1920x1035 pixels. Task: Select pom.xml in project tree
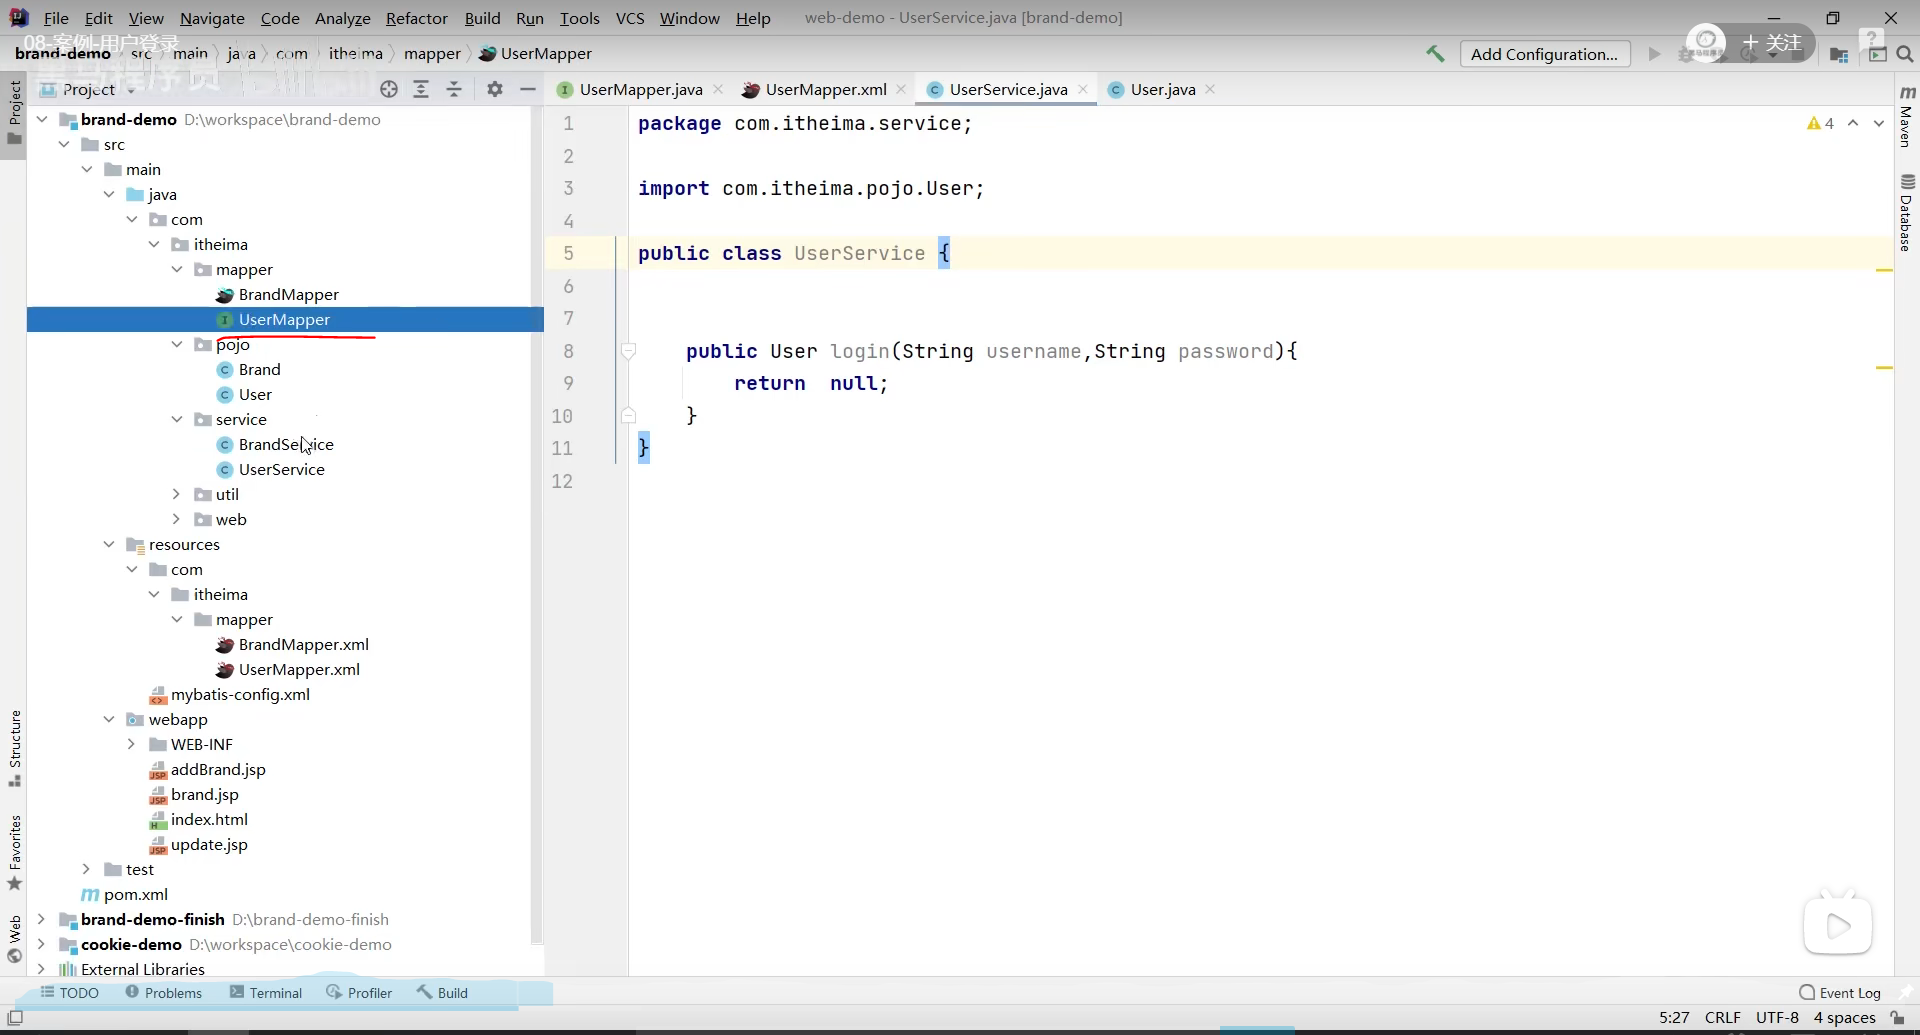[135, 894]
